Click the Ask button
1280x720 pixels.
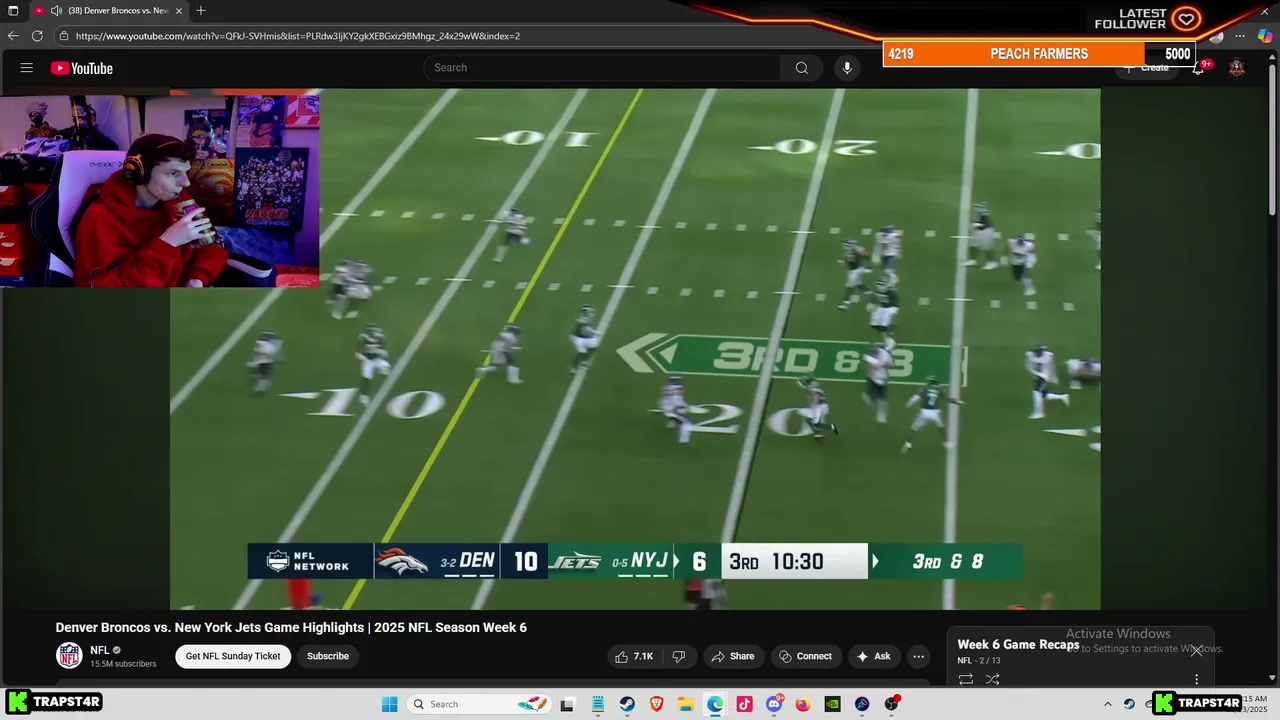point(874,656)
